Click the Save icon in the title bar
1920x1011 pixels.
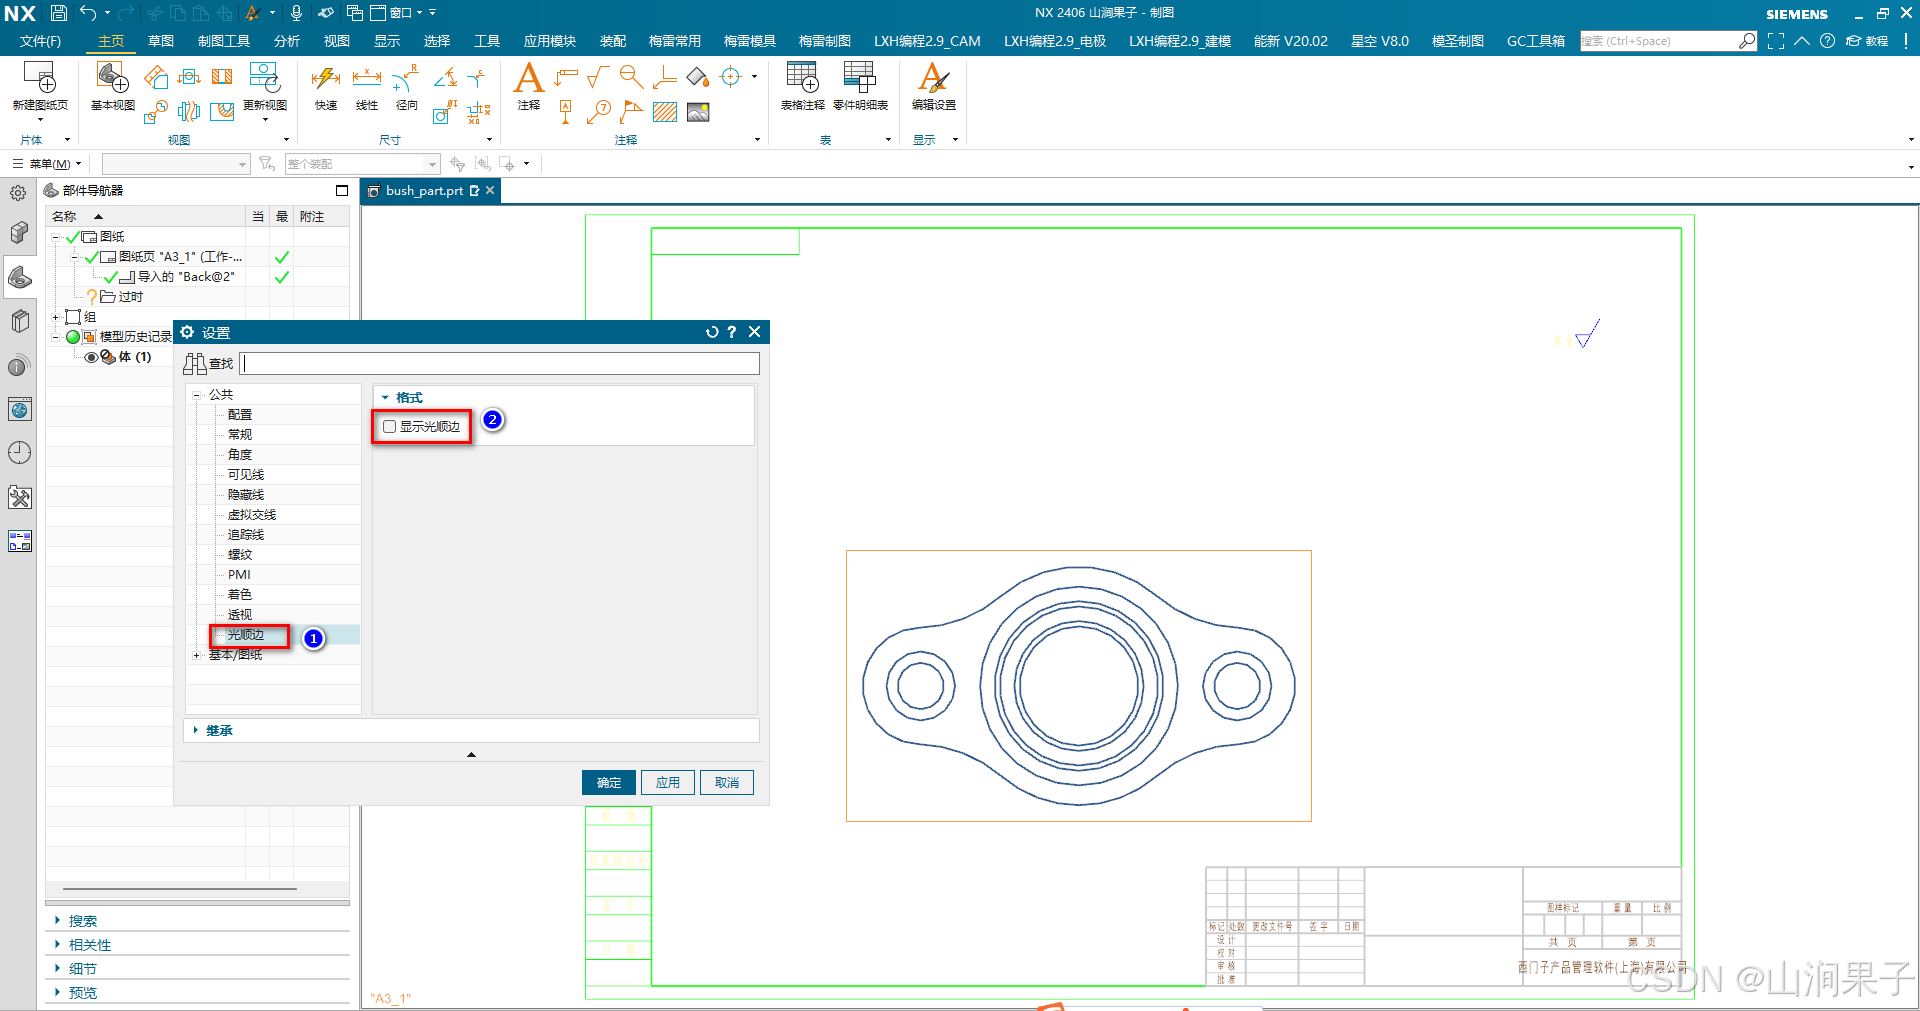point(58,13)
